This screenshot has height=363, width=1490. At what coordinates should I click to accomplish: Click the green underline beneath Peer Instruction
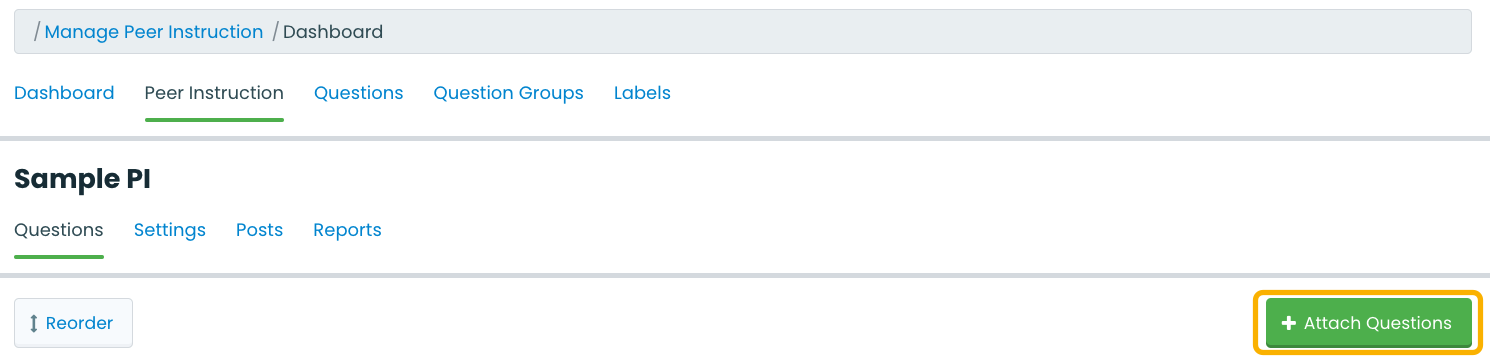click(214, 120)
